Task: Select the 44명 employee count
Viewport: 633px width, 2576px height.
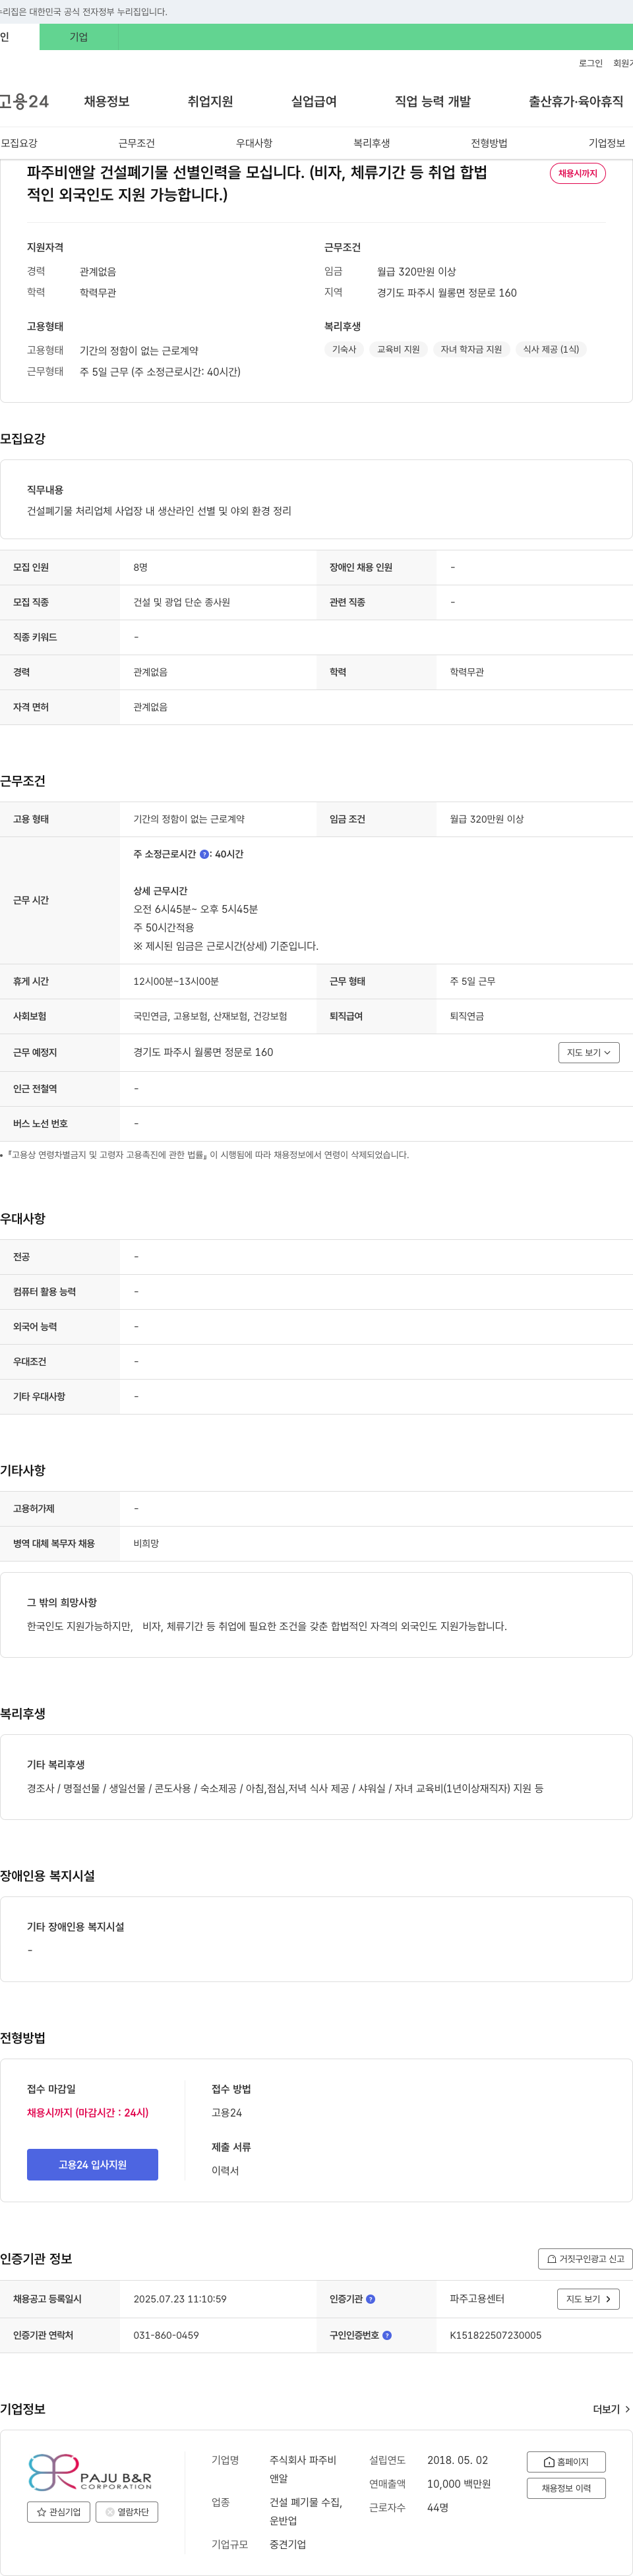Action: coord(438,2507)
